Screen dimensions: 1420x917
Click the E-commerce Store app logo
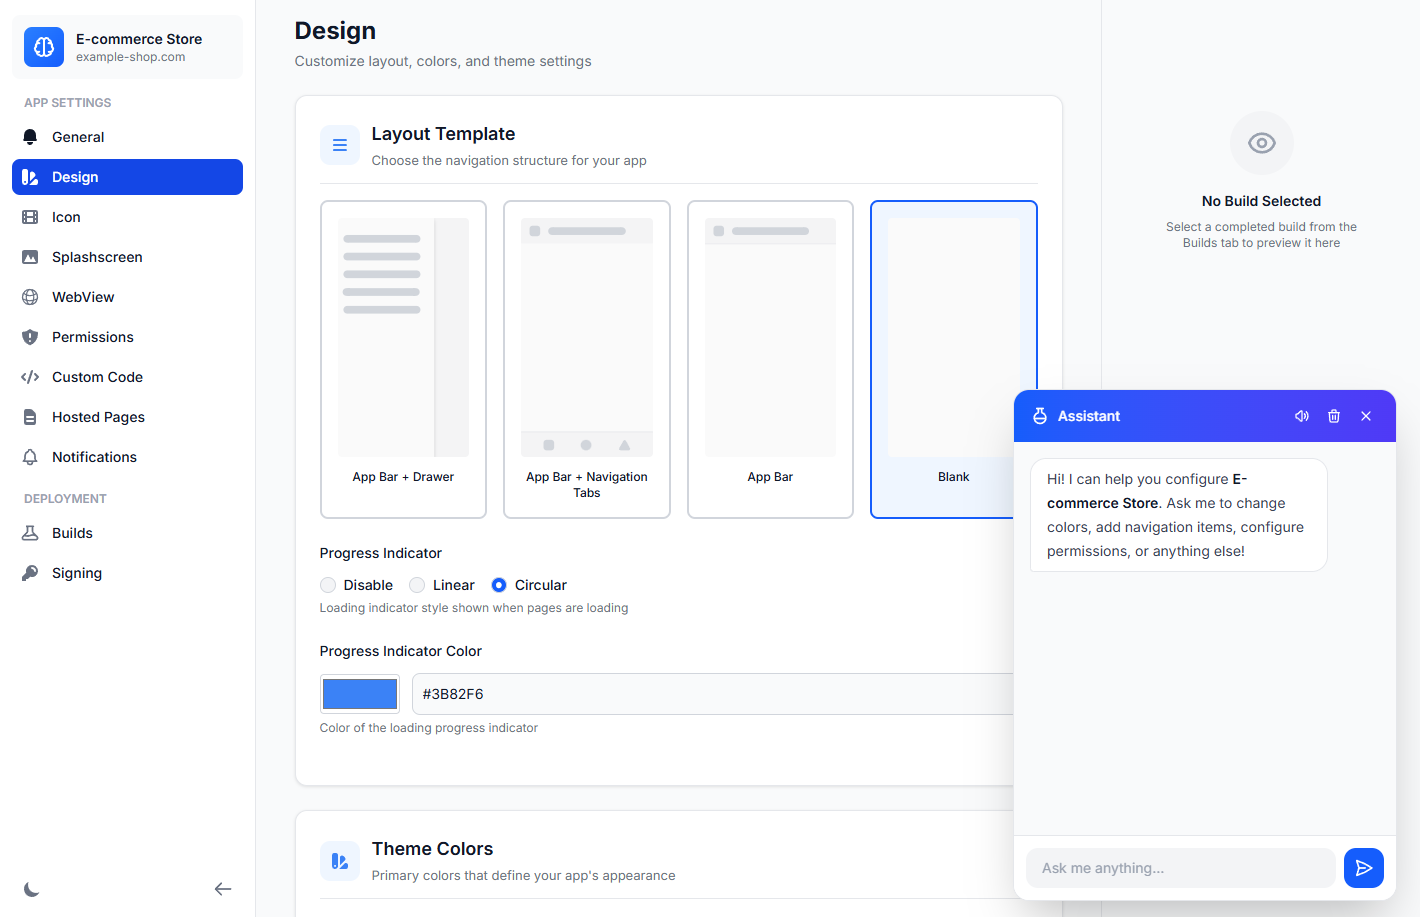click(x=44, y=47)
